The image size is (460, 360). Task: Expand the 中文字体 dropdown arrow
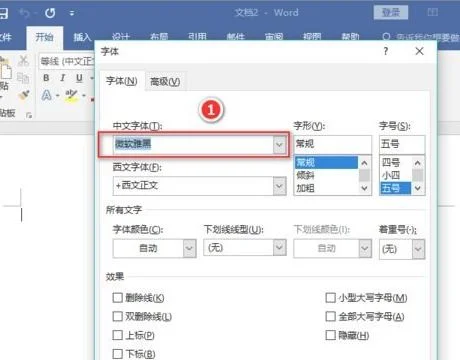(x=280, y=145)
